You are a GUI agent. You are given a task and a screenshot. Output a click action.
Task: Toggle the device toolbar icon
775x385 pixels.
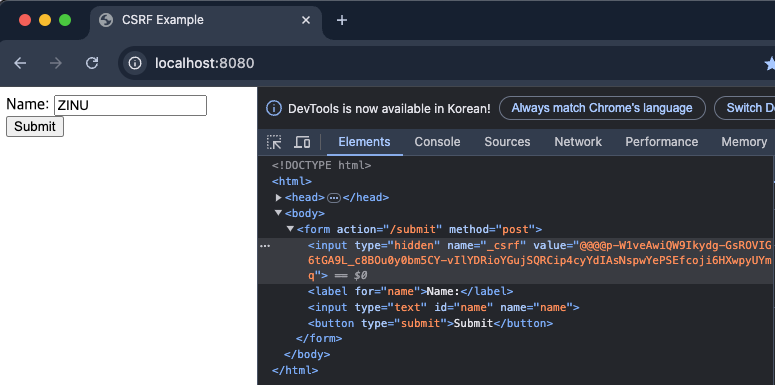pos(302,142)
